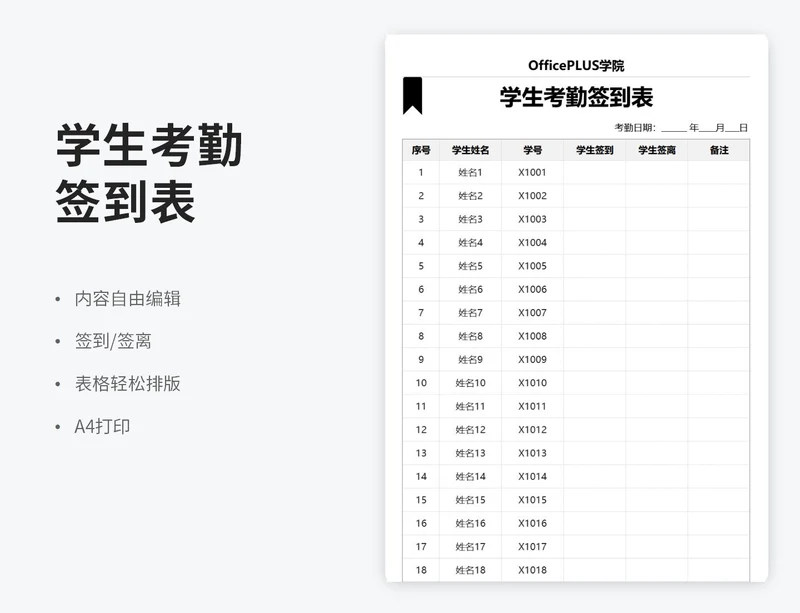Select the '学生姓名' column header
Viewport: 800px width, 613px height.
click(470, 150)
